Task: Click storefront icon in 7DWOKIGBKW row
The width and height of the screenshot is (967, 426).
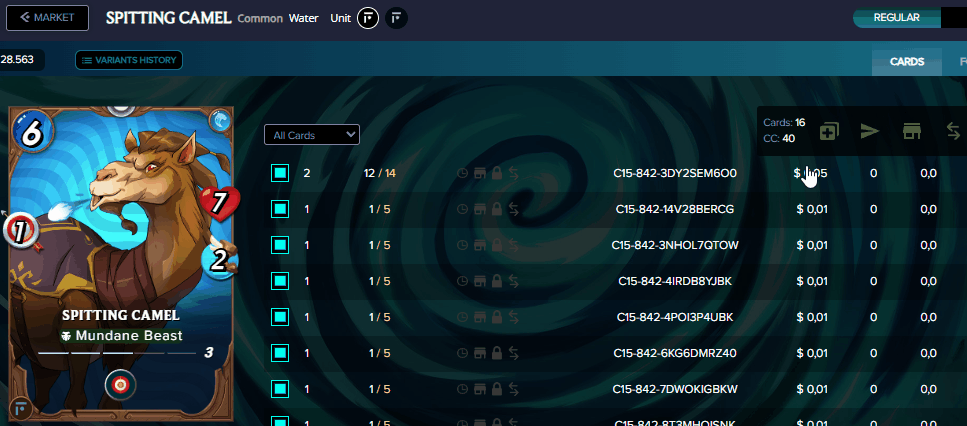Action: point(480,389)
